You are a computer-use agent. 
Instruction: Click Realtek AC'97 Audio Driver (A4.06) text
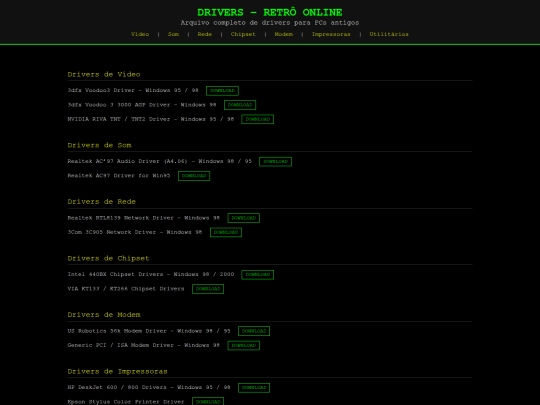159,161
